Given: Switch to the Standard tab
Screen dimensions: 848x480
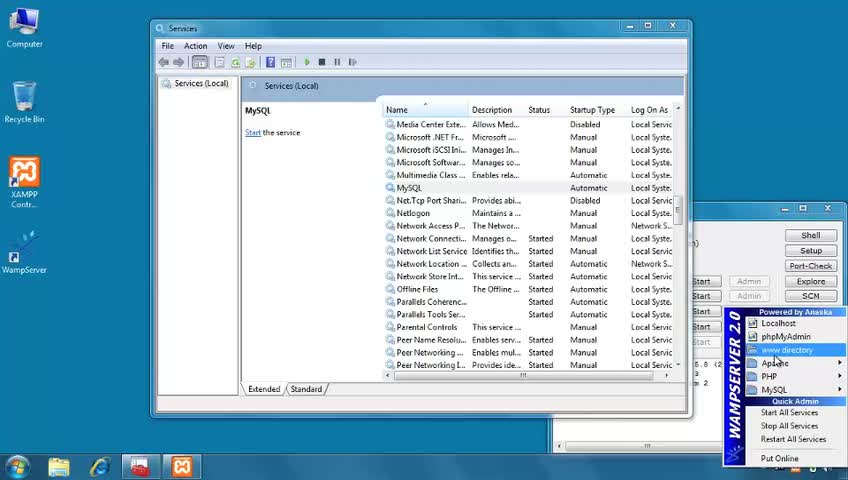Looking at the screenshot, I should [306, 389].
